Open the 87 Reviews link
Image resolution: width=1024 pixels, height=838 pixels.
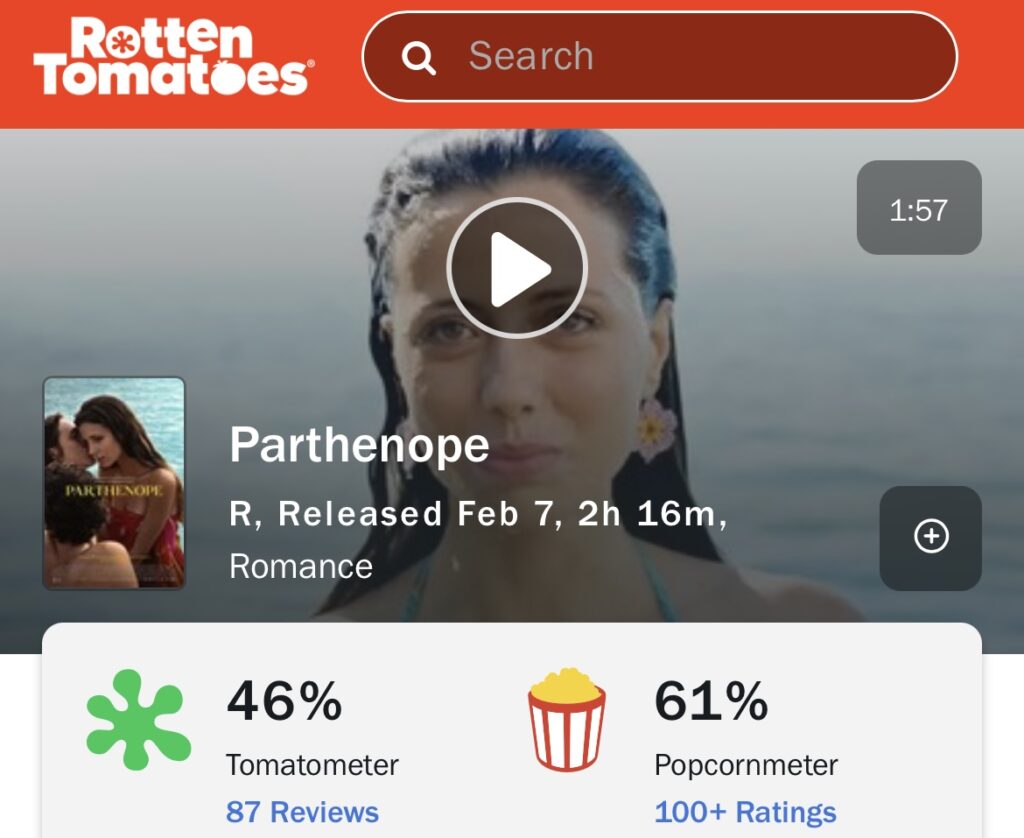click(302, 812)
